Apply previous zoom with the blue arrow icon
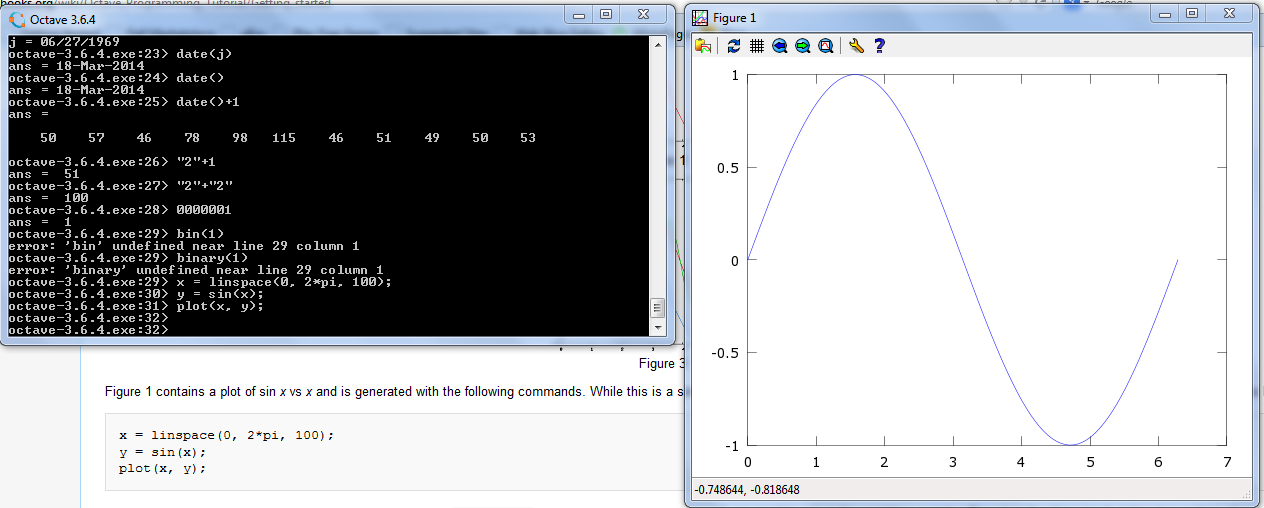Image resolution: width=1264 pixels, height=508 pixels. tap(780, 46)
